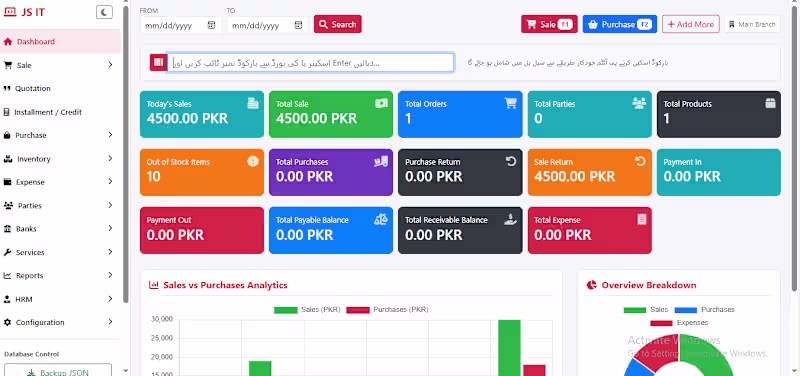The image size is (800, 376).
Task: Click the red barcode scanner icon
Action: [158, 62]
